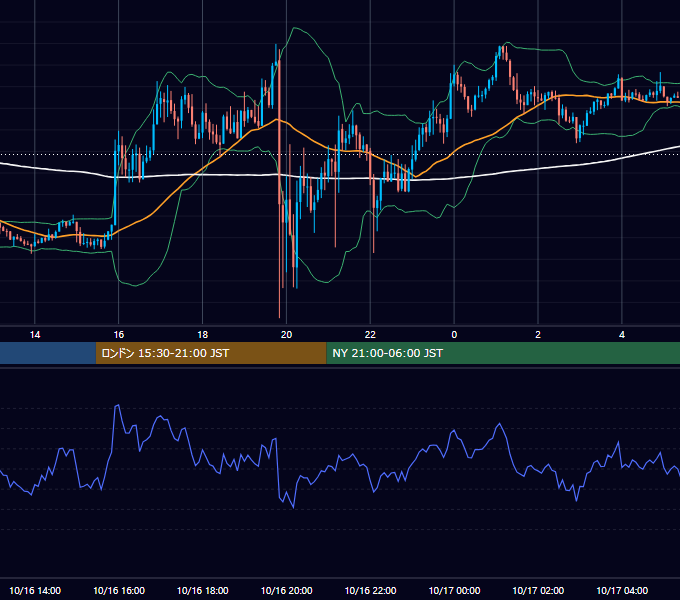Click the 10/16 20:00 date label
This screenshot has width=680, height=600.
(286, 590)
